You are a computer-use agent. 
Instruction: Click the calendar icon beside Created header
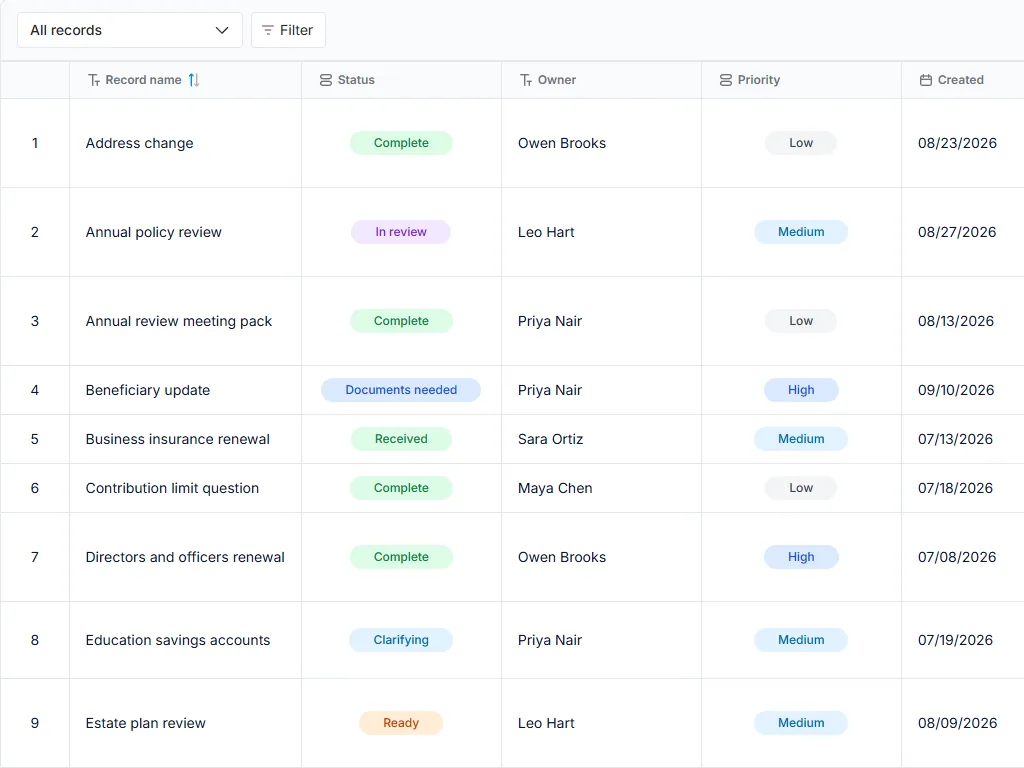click(x=926, y=80)
